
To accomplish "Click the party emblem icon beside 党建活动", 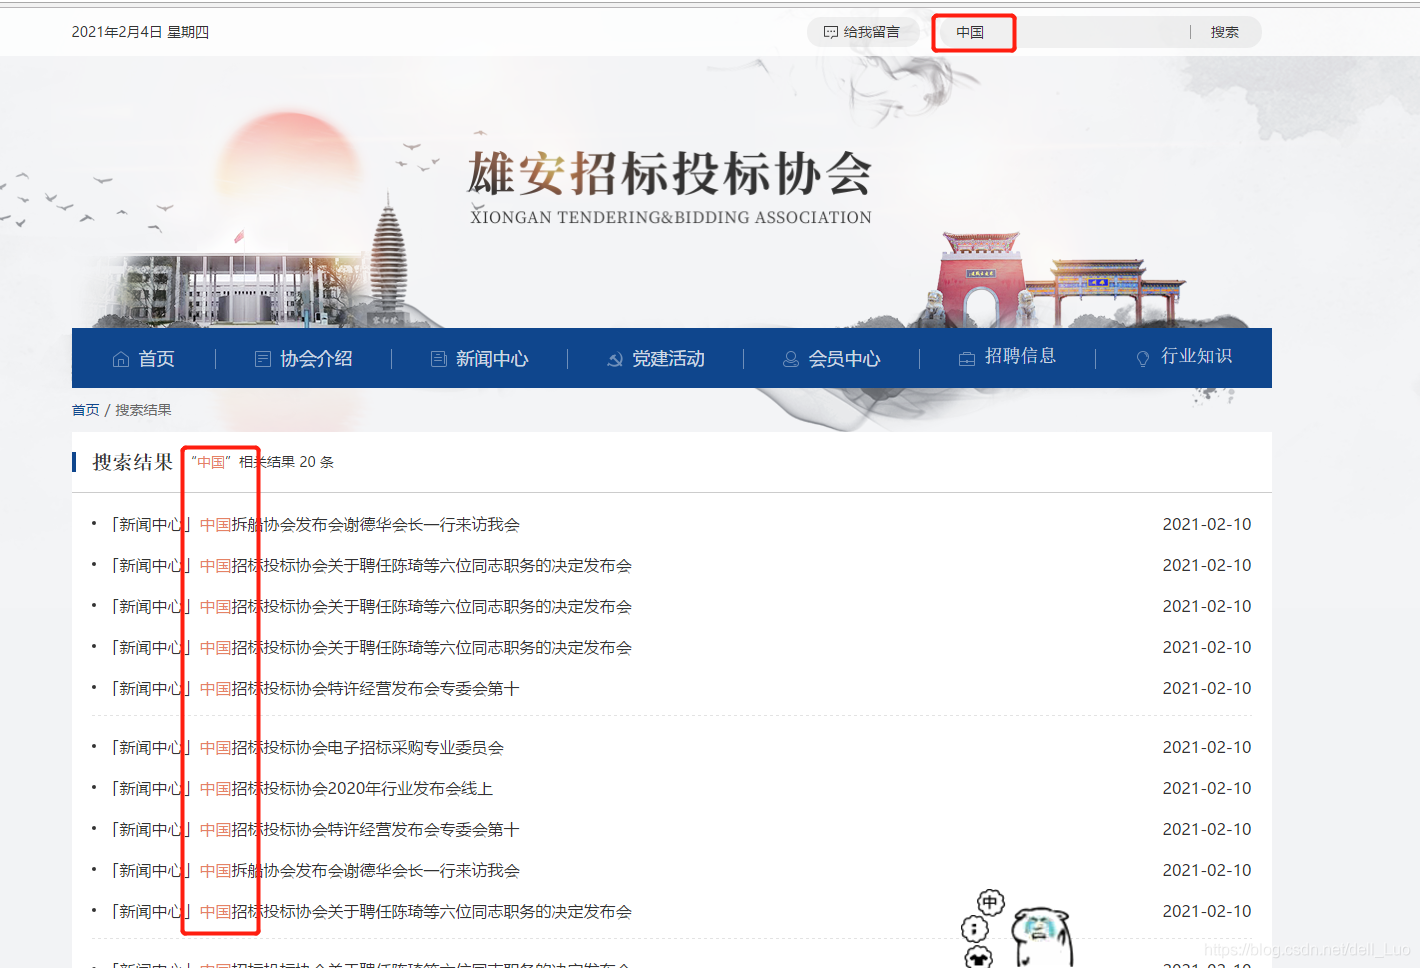I will pyautogui.click(x=615, y=359).
